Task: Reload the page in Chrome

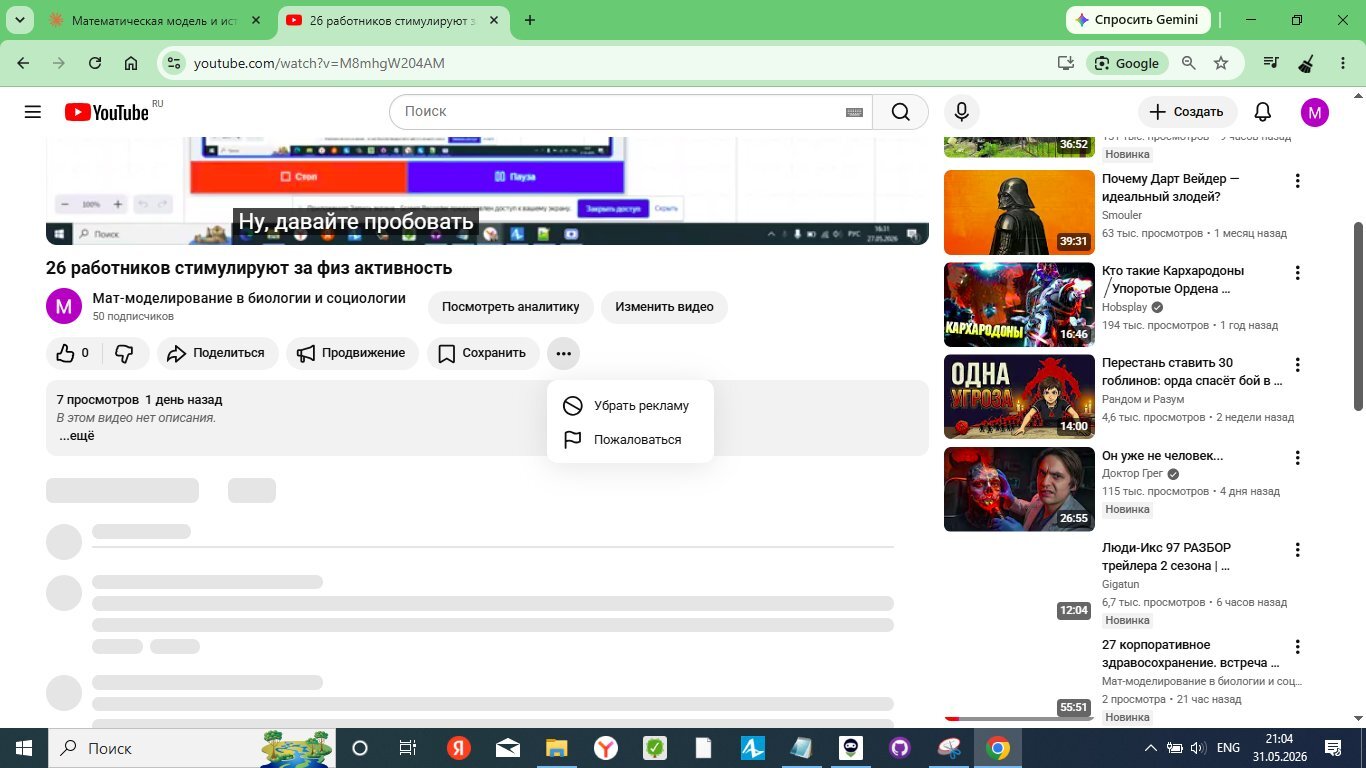Action: point(95,63)
